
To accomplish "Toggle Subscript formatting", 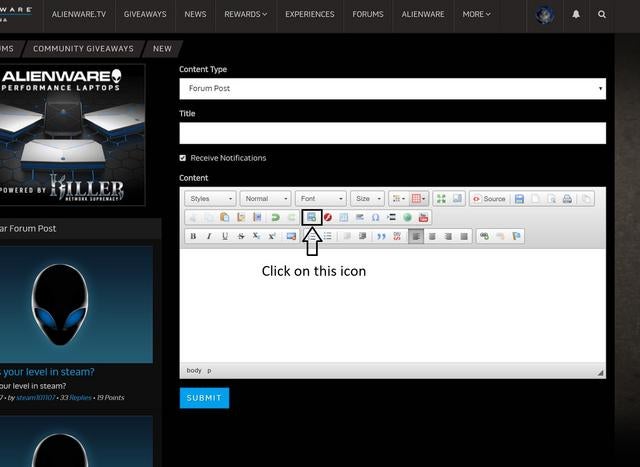I will tap(256, 236).
